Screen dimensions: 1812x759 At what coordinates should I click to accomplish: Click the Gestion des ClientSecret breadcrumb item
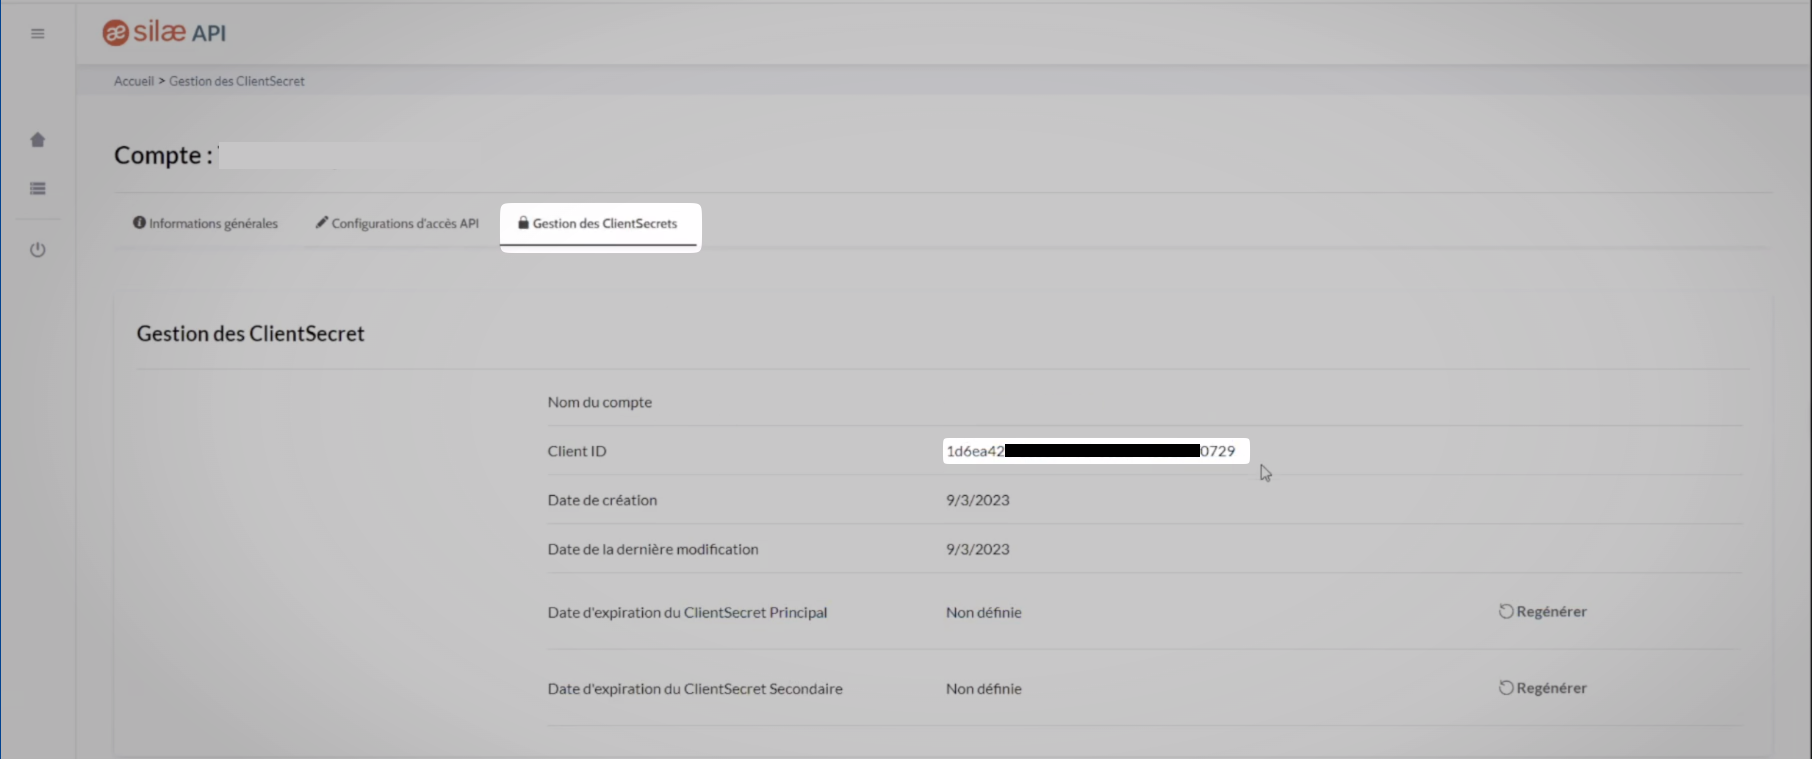pos(237,81)
